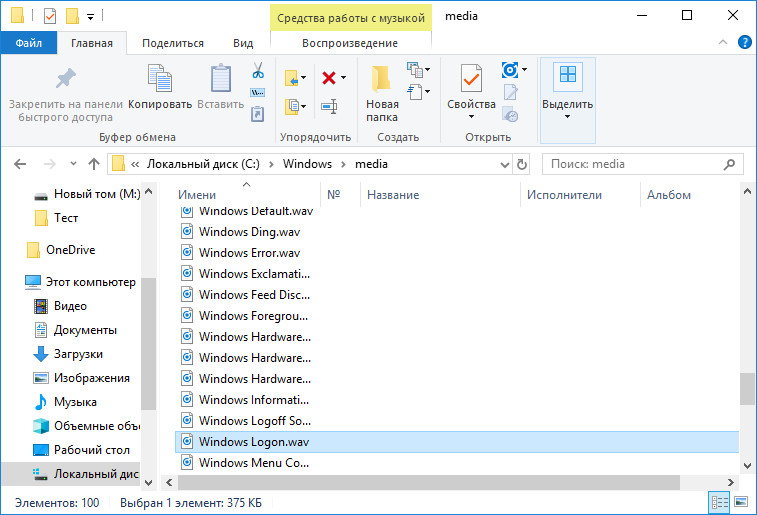Select OneDrive in navigation pane
The height and width of the screenshot is (515, 757).
(x=70, y=250)
